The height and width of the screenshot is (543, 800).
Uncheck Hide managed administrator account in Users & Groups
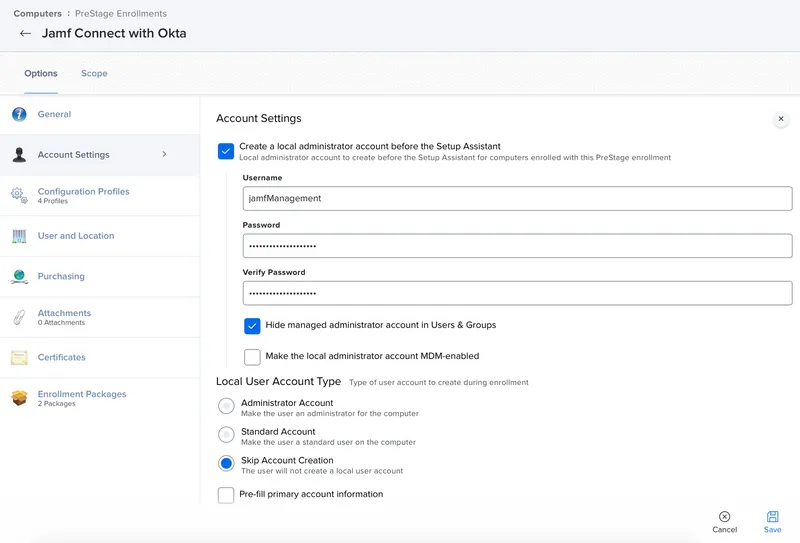(252, 326)
